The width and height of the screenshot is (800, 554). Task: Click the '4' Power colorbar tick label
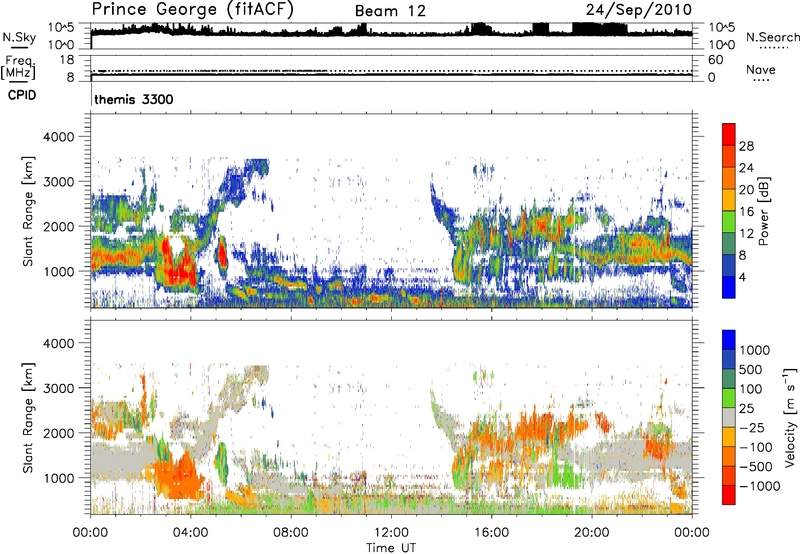click(x=742, y=277)
